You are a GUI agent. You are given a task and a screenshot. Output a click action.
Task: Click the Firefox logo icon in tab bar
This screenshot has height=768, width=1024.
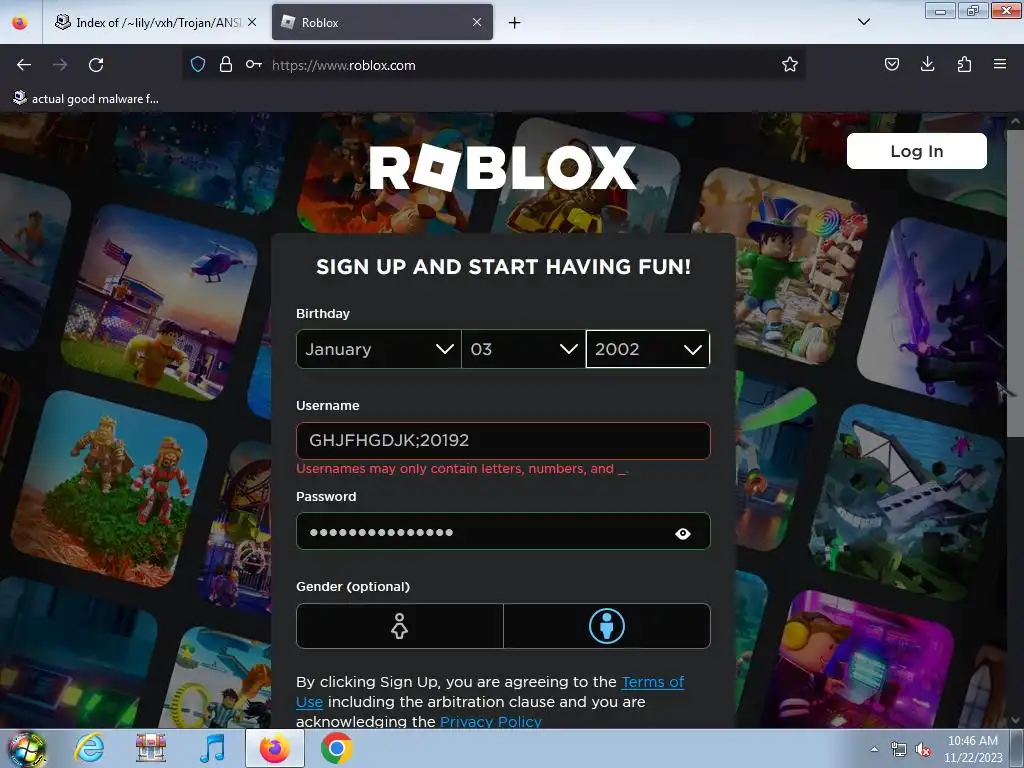coord(20,23)
